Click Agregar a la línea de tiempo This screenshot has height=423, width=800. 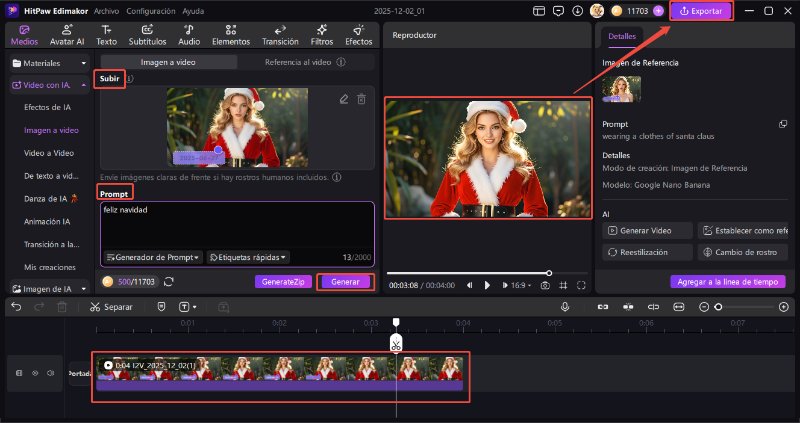pyautogui.click(x=728, y=282)
